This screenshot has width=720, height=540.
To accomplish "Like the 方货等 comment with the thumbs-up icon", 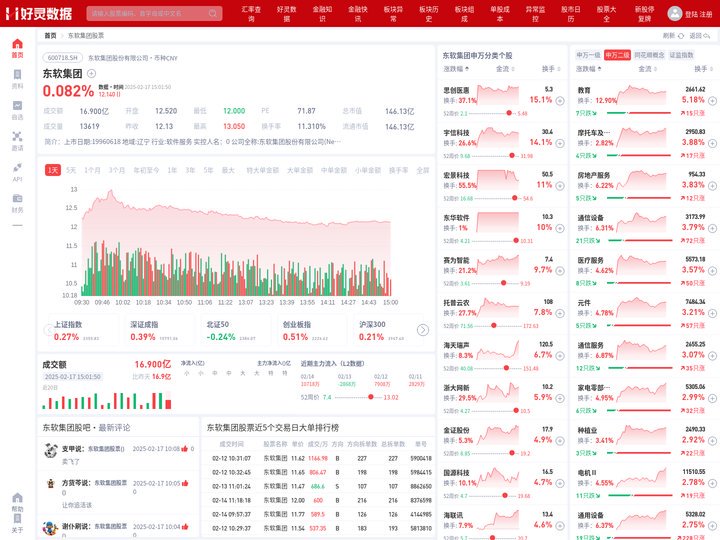I will [185, 483].
